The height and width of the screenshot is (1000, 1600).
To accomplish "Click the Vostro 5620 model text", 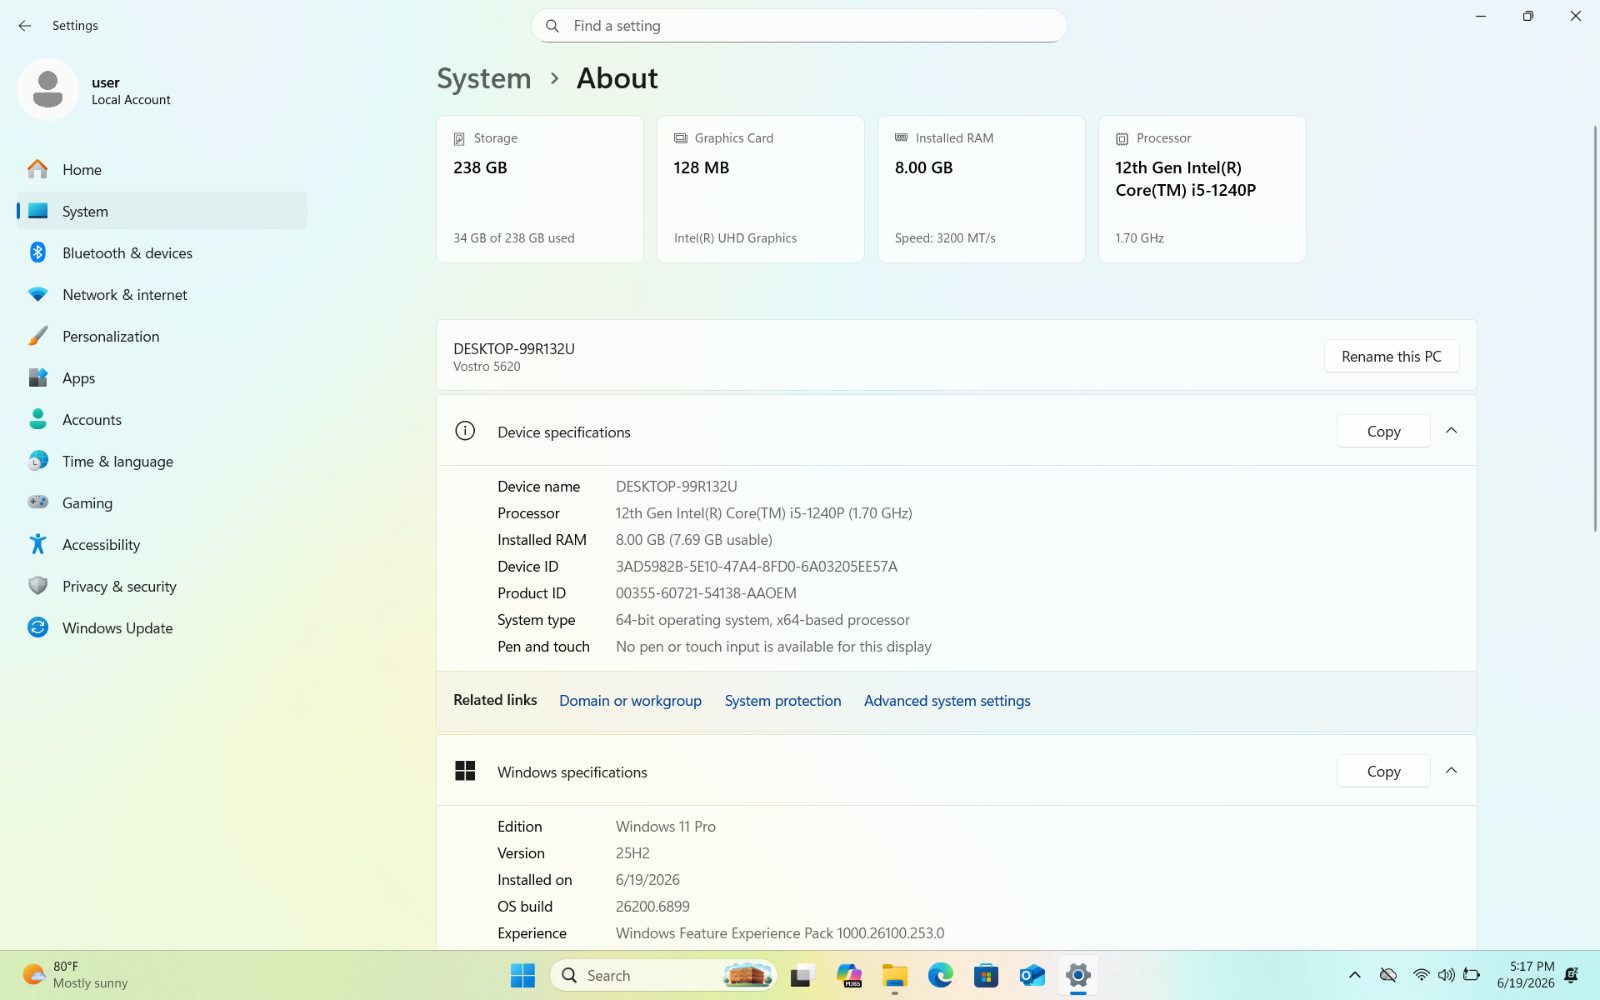I will [487, 367].
